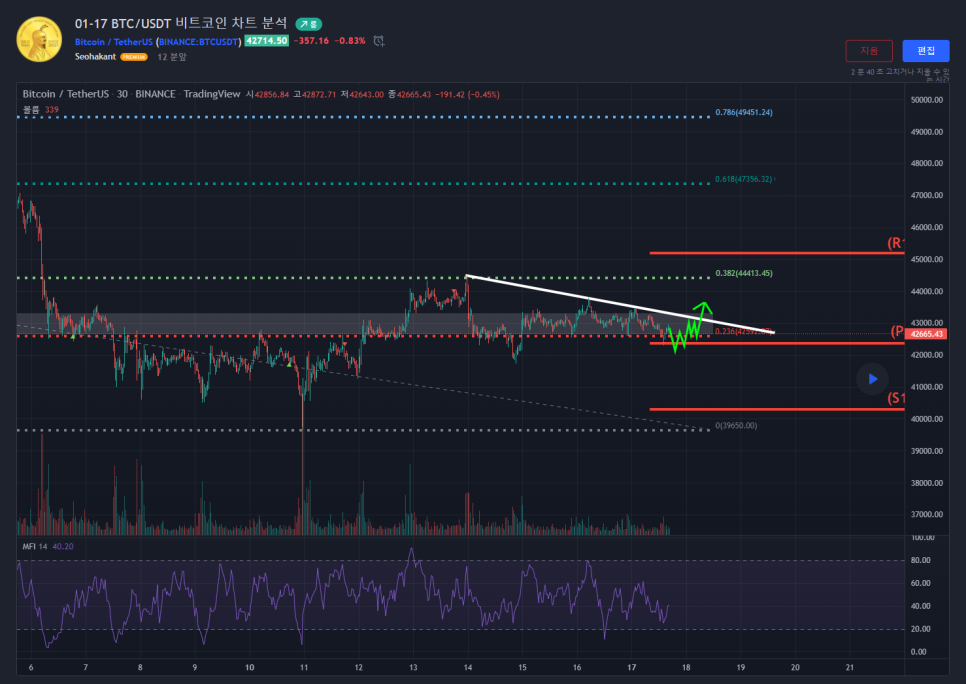Click the green long '롱' arrow badge
The width and height of the screenshot is (966, 684).
308,23
